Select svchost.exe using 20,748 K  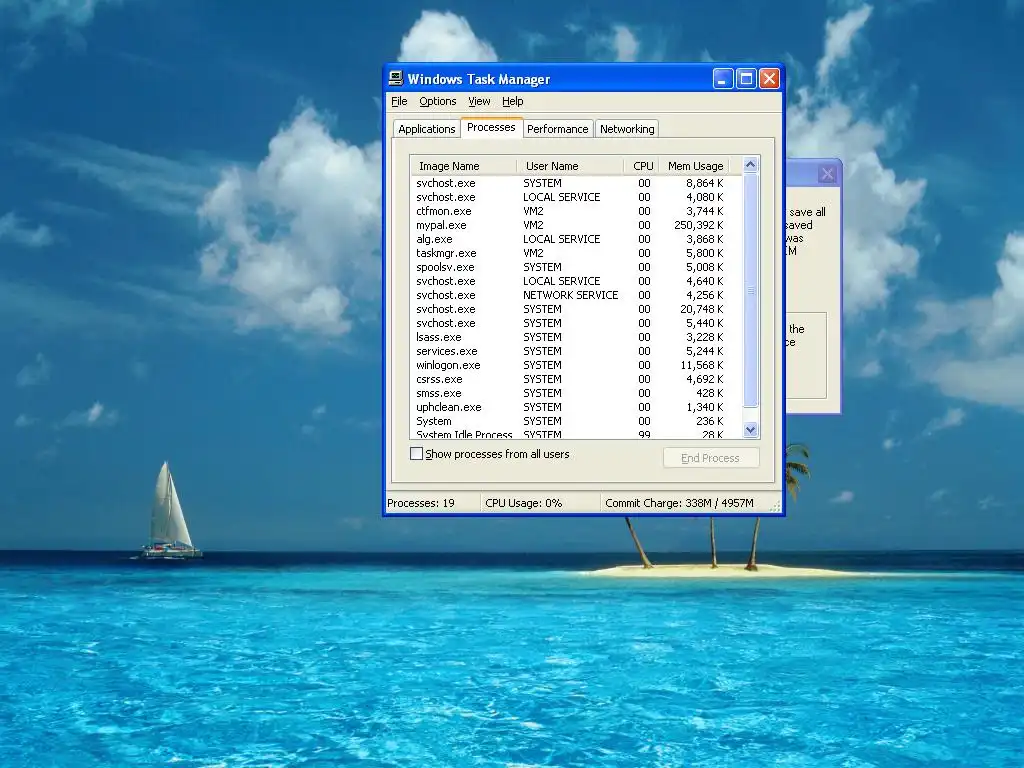tap(577, 309)
